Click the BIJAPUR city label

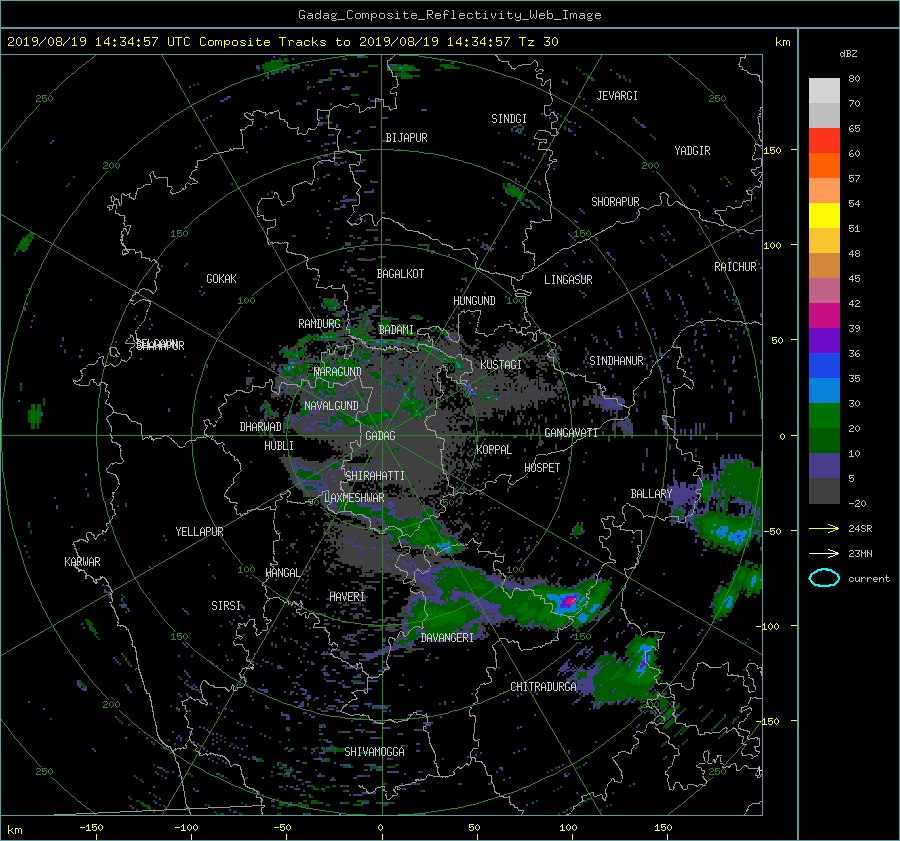pyautogui.click(x=406, y=138)
